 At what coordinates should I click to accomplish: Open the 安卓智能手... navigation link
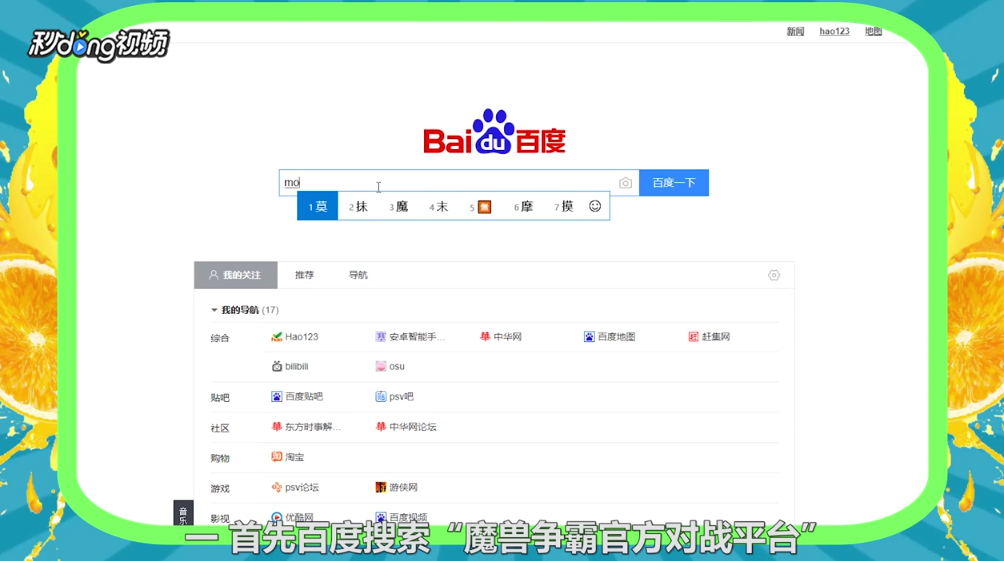click(410, 337)
